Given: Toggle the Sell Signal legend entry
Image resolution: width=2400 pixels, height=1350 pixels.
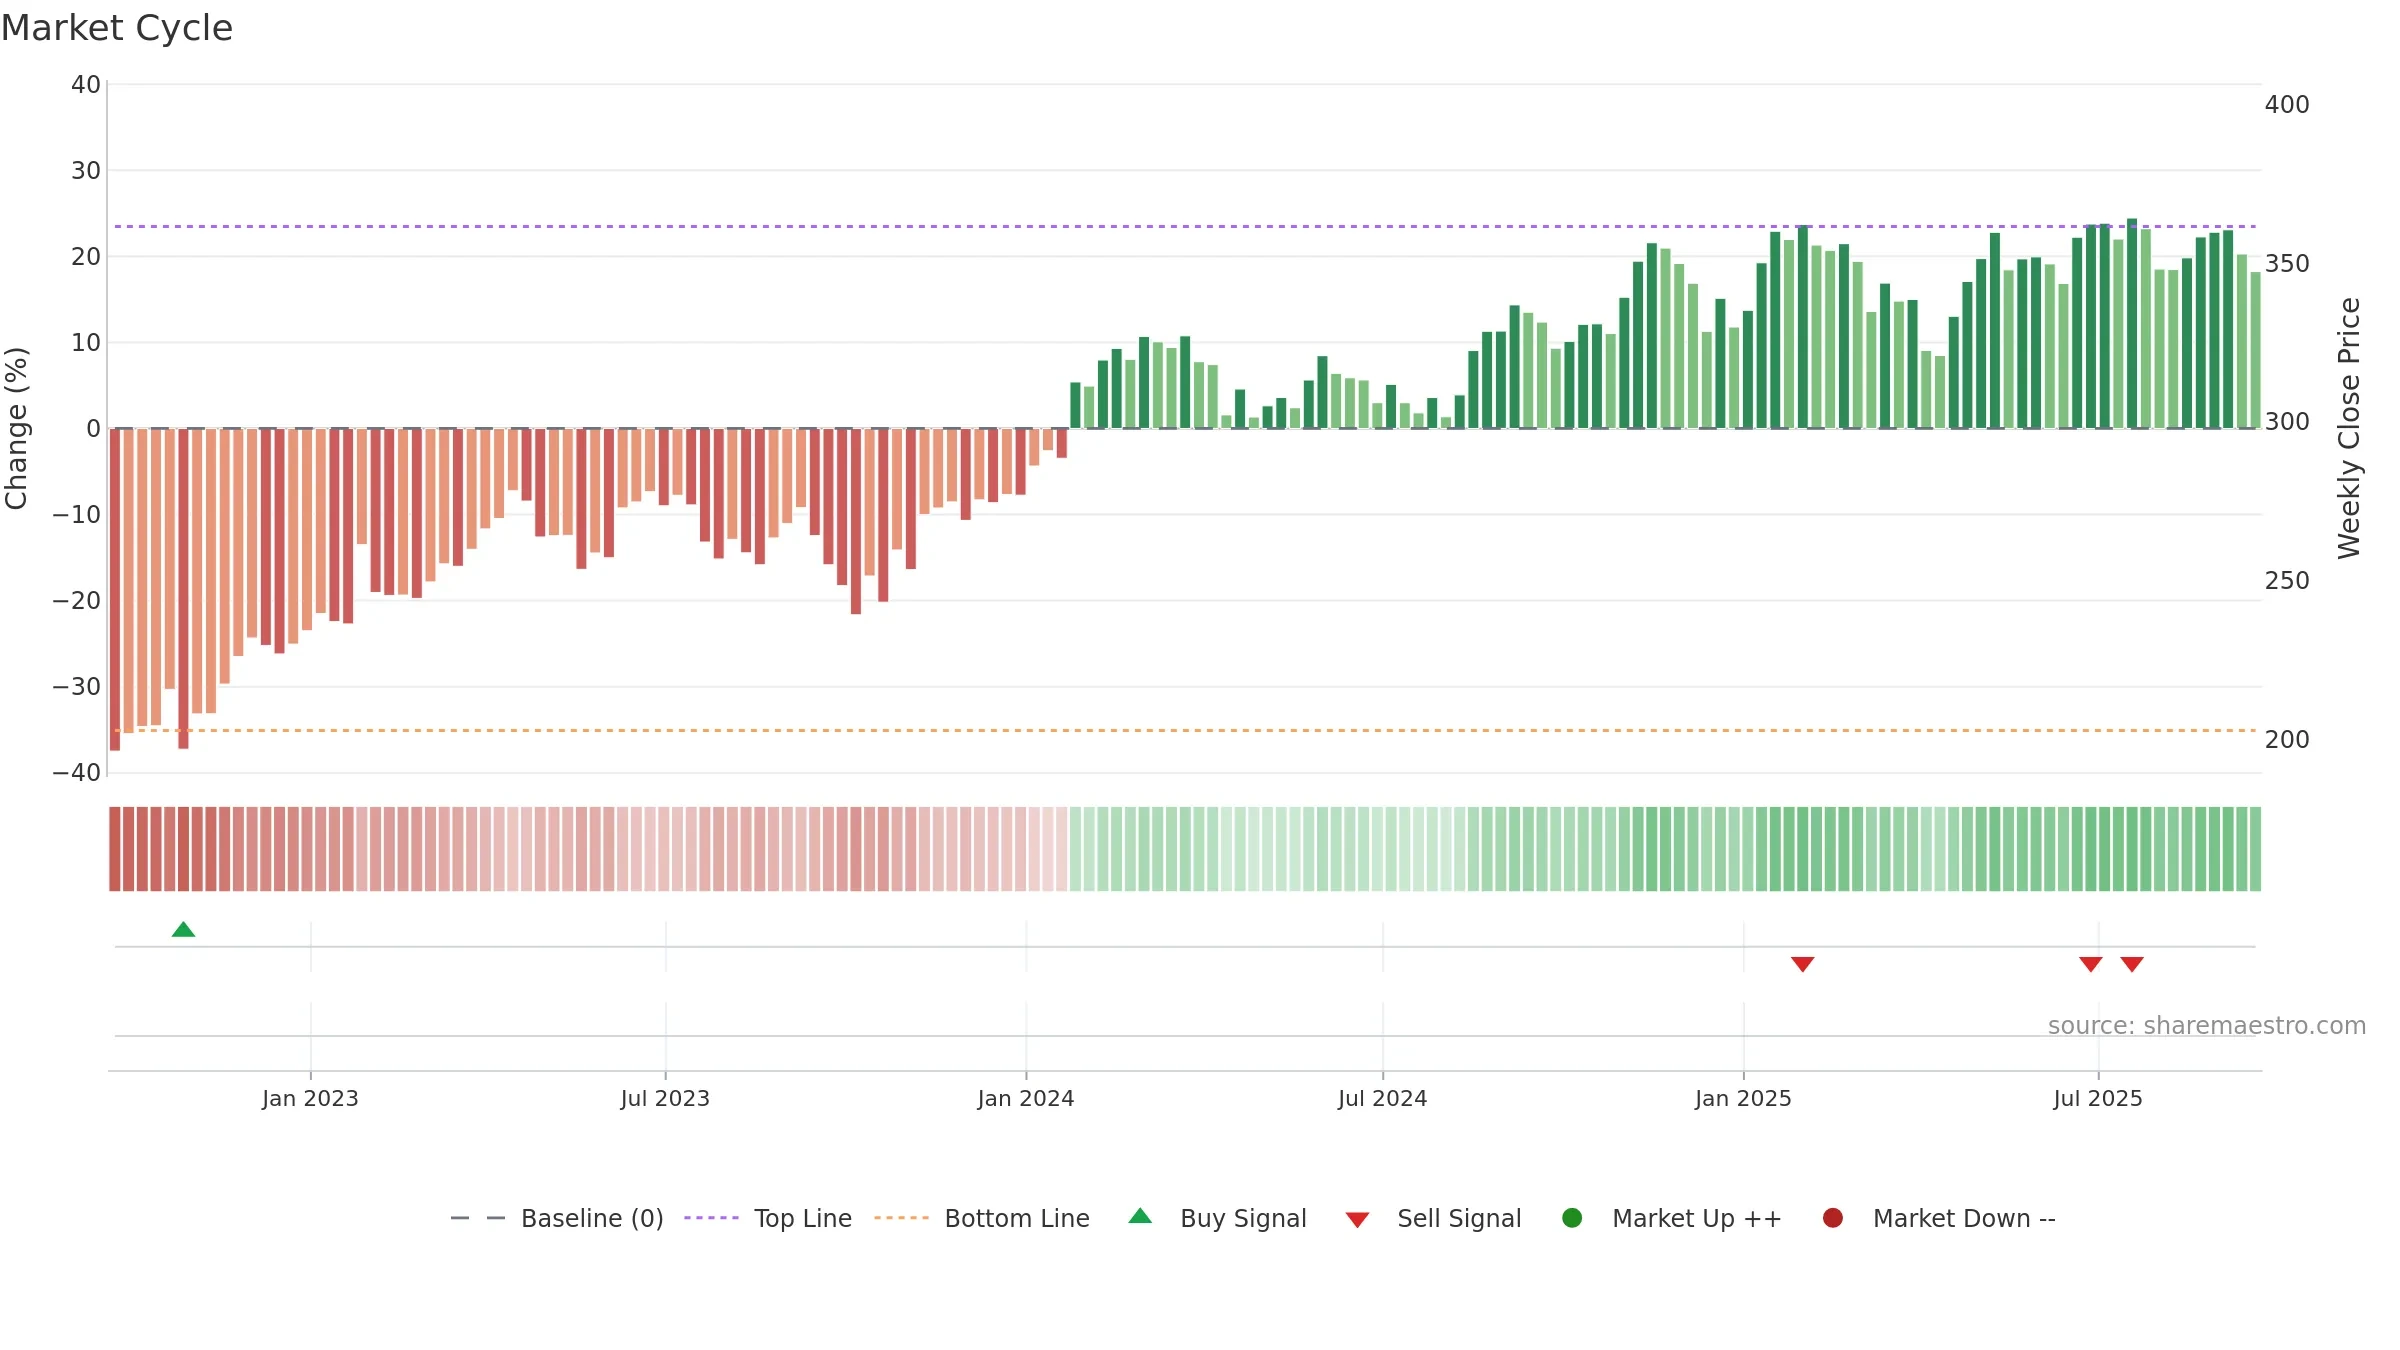Looking at the screenshot, I should (1433, 1218).
